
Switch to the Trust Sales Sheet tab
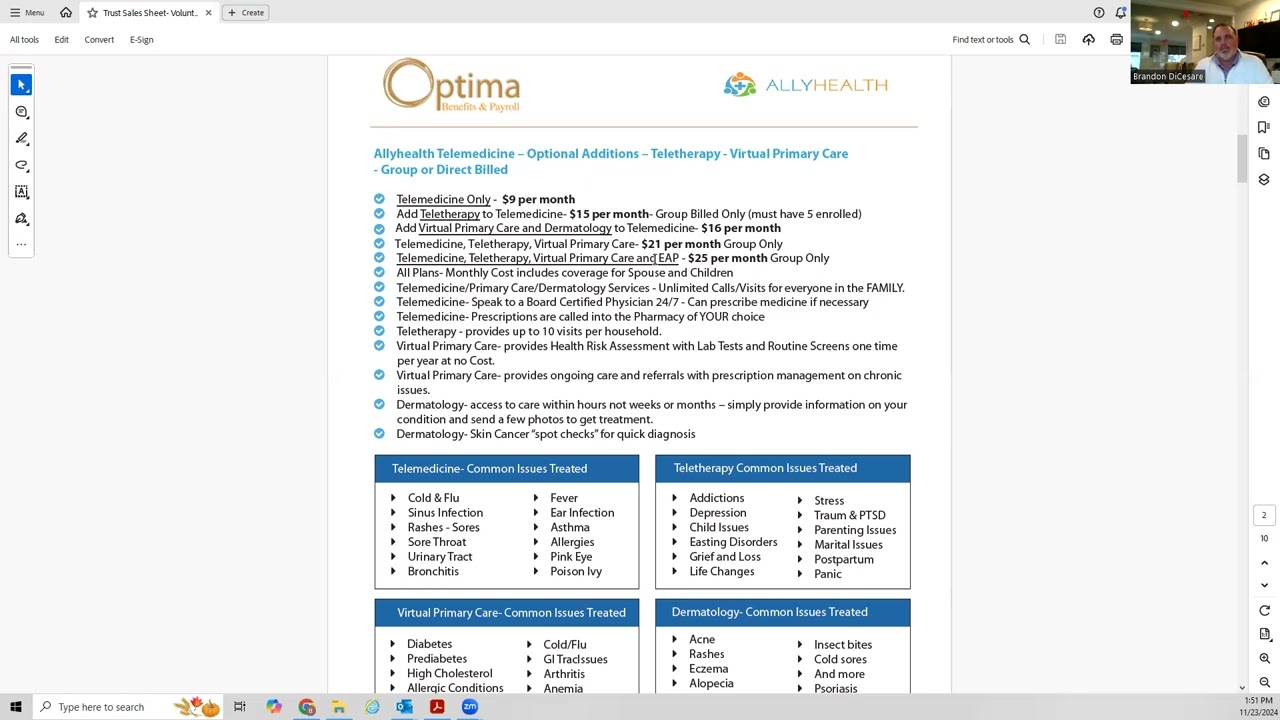[149, 13]
